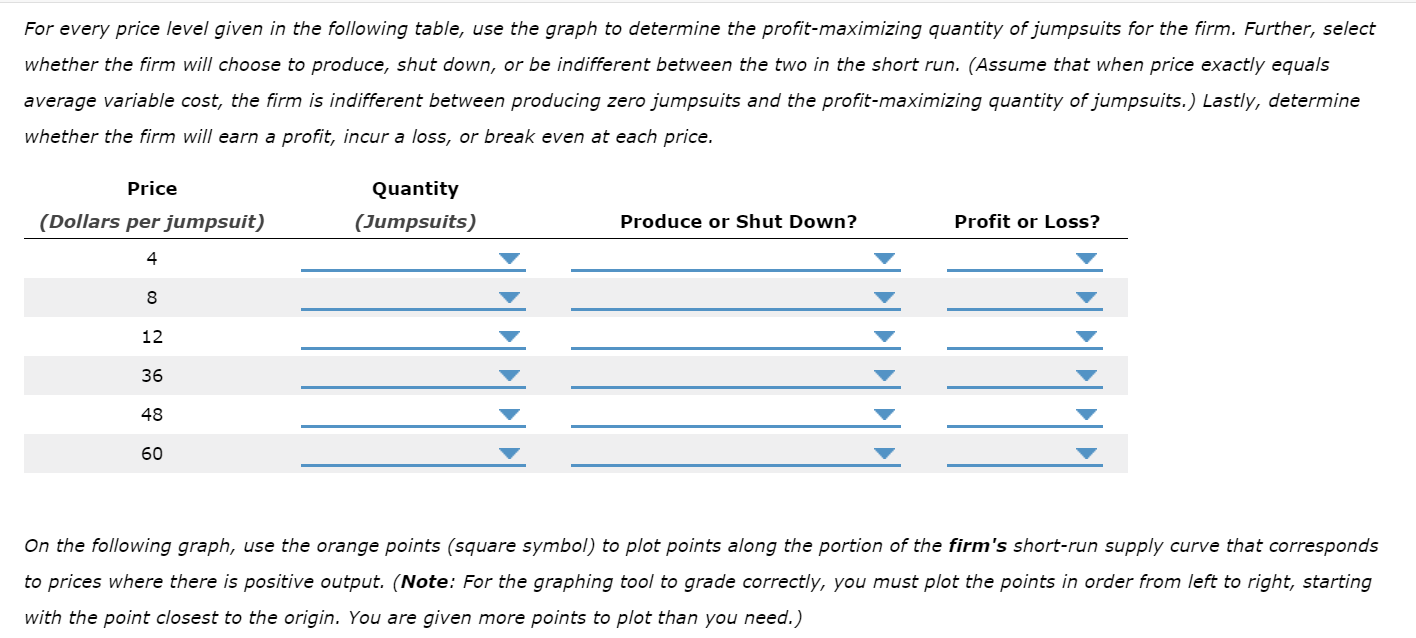Open the Quantity dropdown for price 12
The width and height of the screenshot is (1416, 638).
point(508,335)
